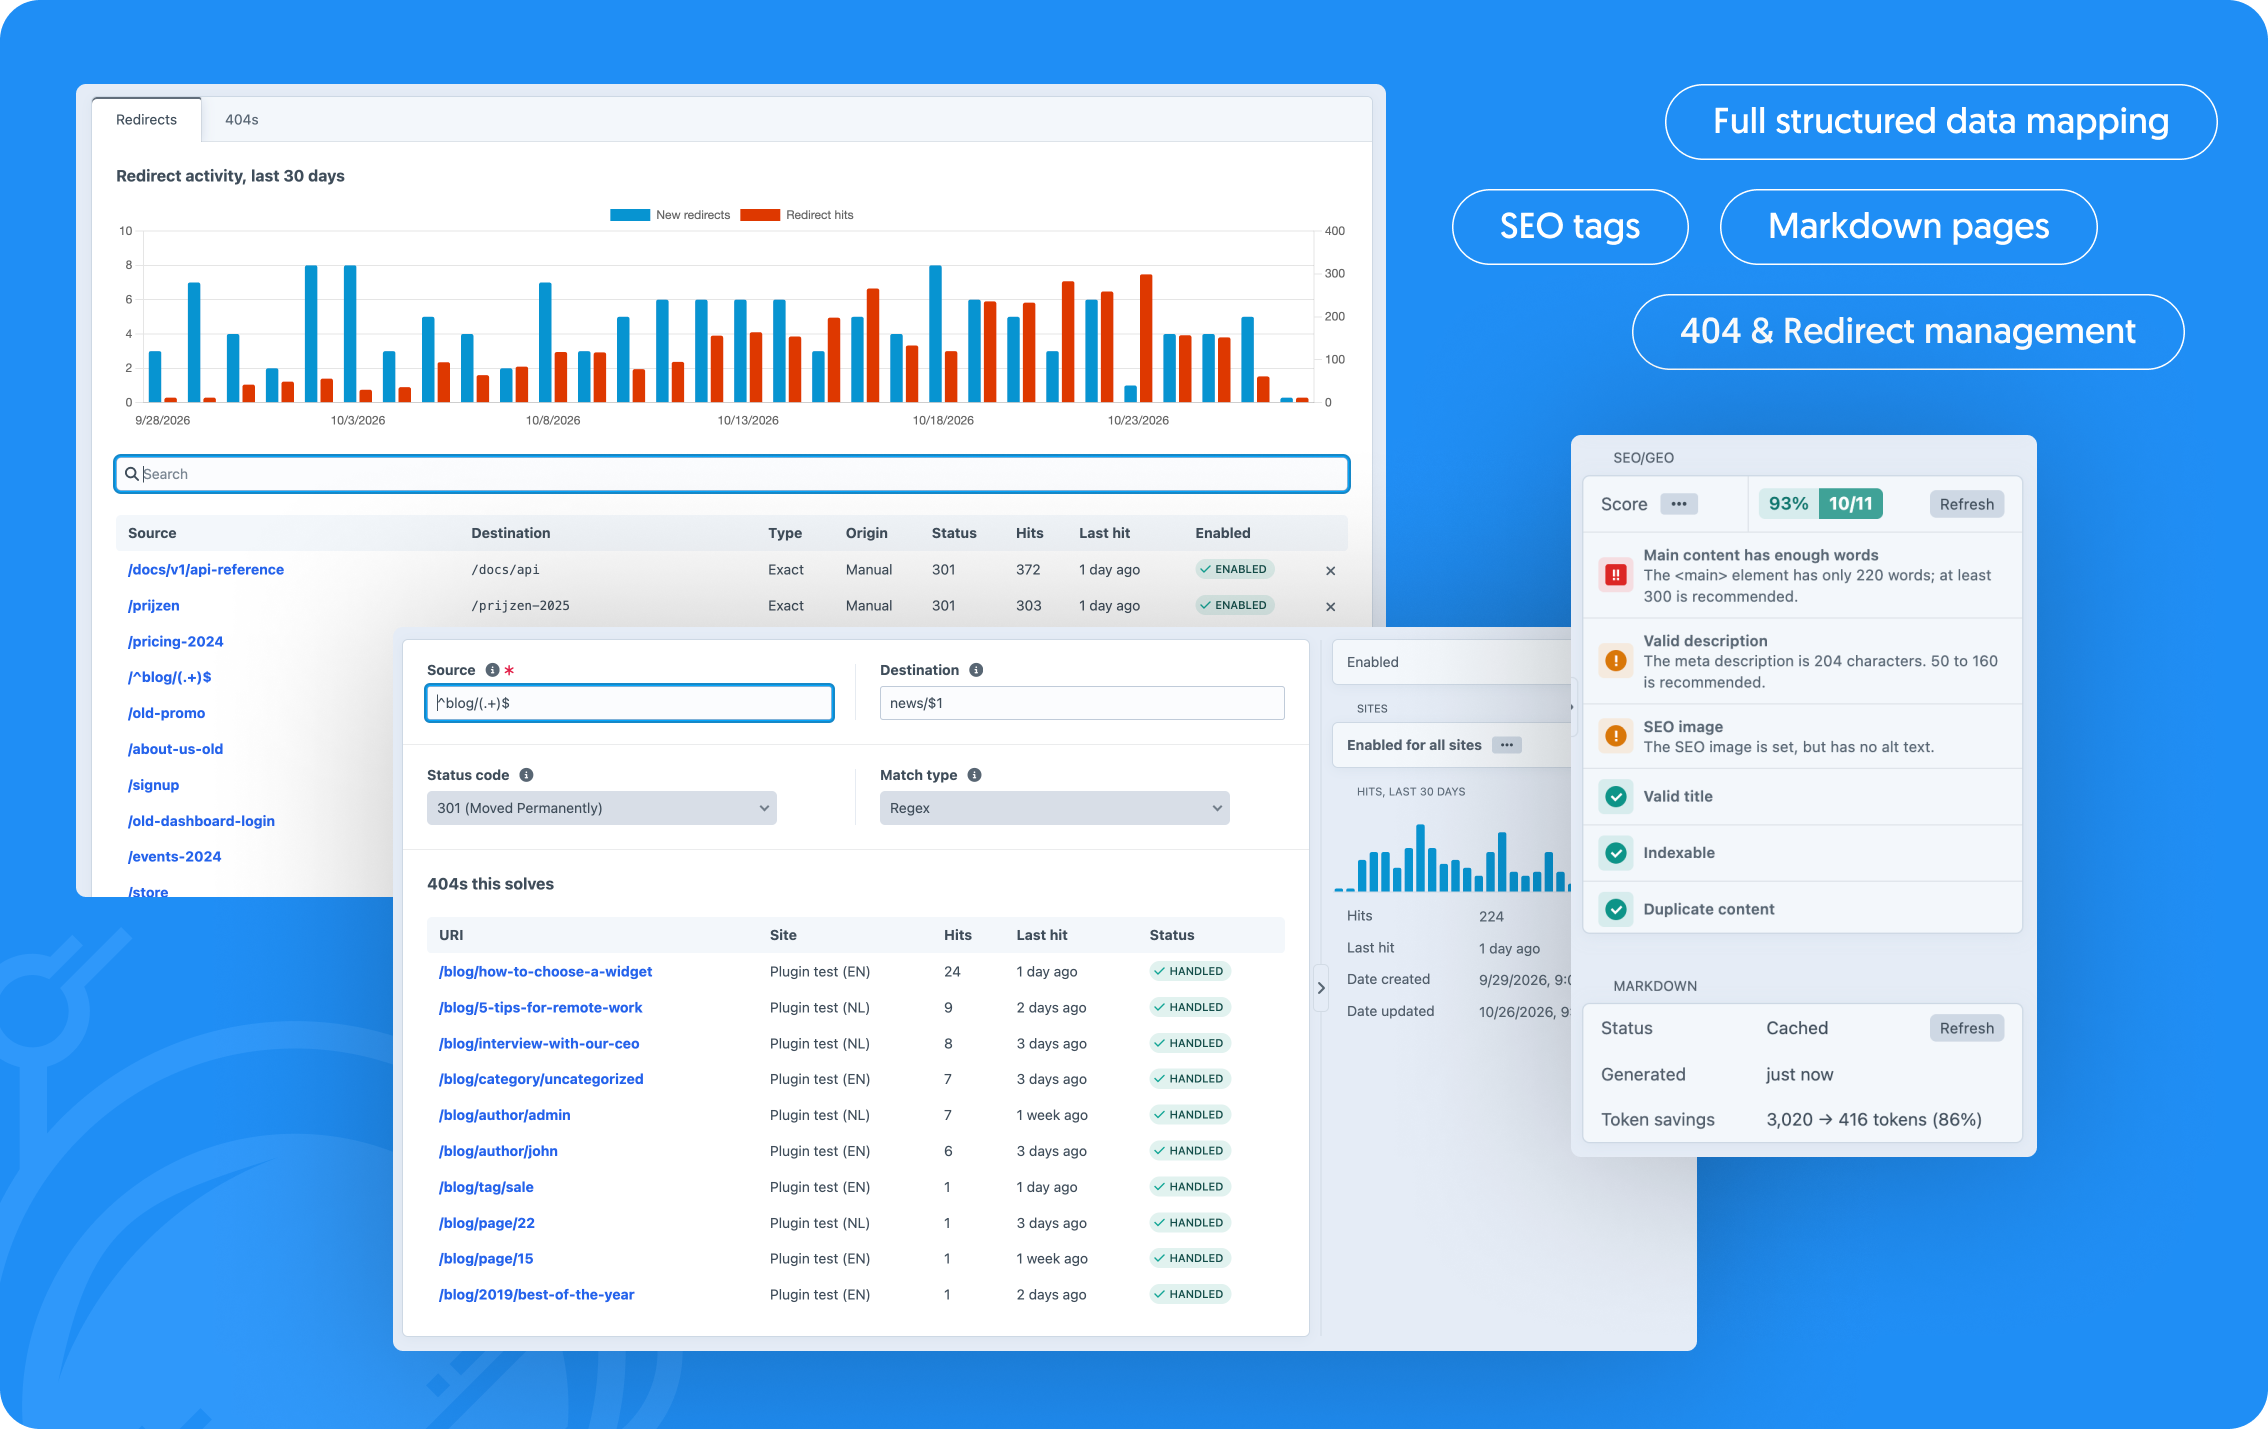Open the /pricing-2024 redirect link
This screenshot has height=1429, width=2268.
pos(175,642)
